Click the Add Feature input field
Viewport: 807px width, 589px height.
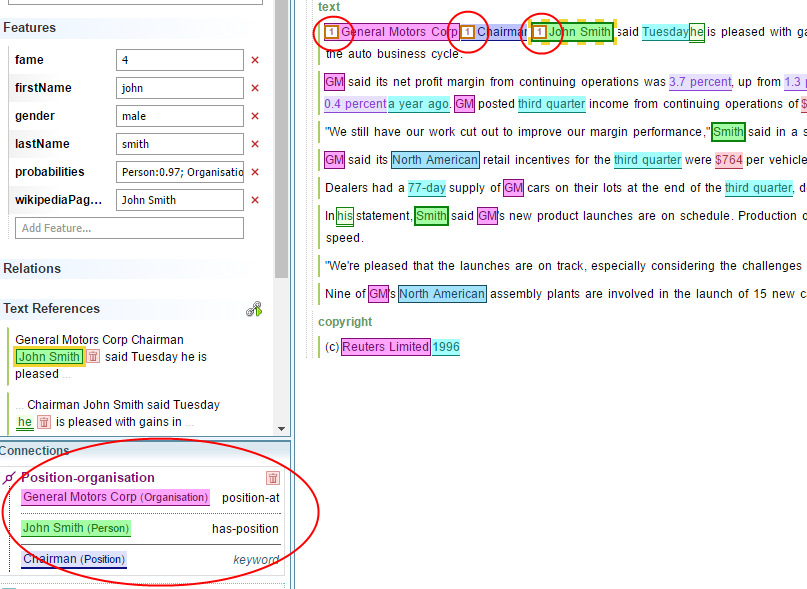(129, 228)
